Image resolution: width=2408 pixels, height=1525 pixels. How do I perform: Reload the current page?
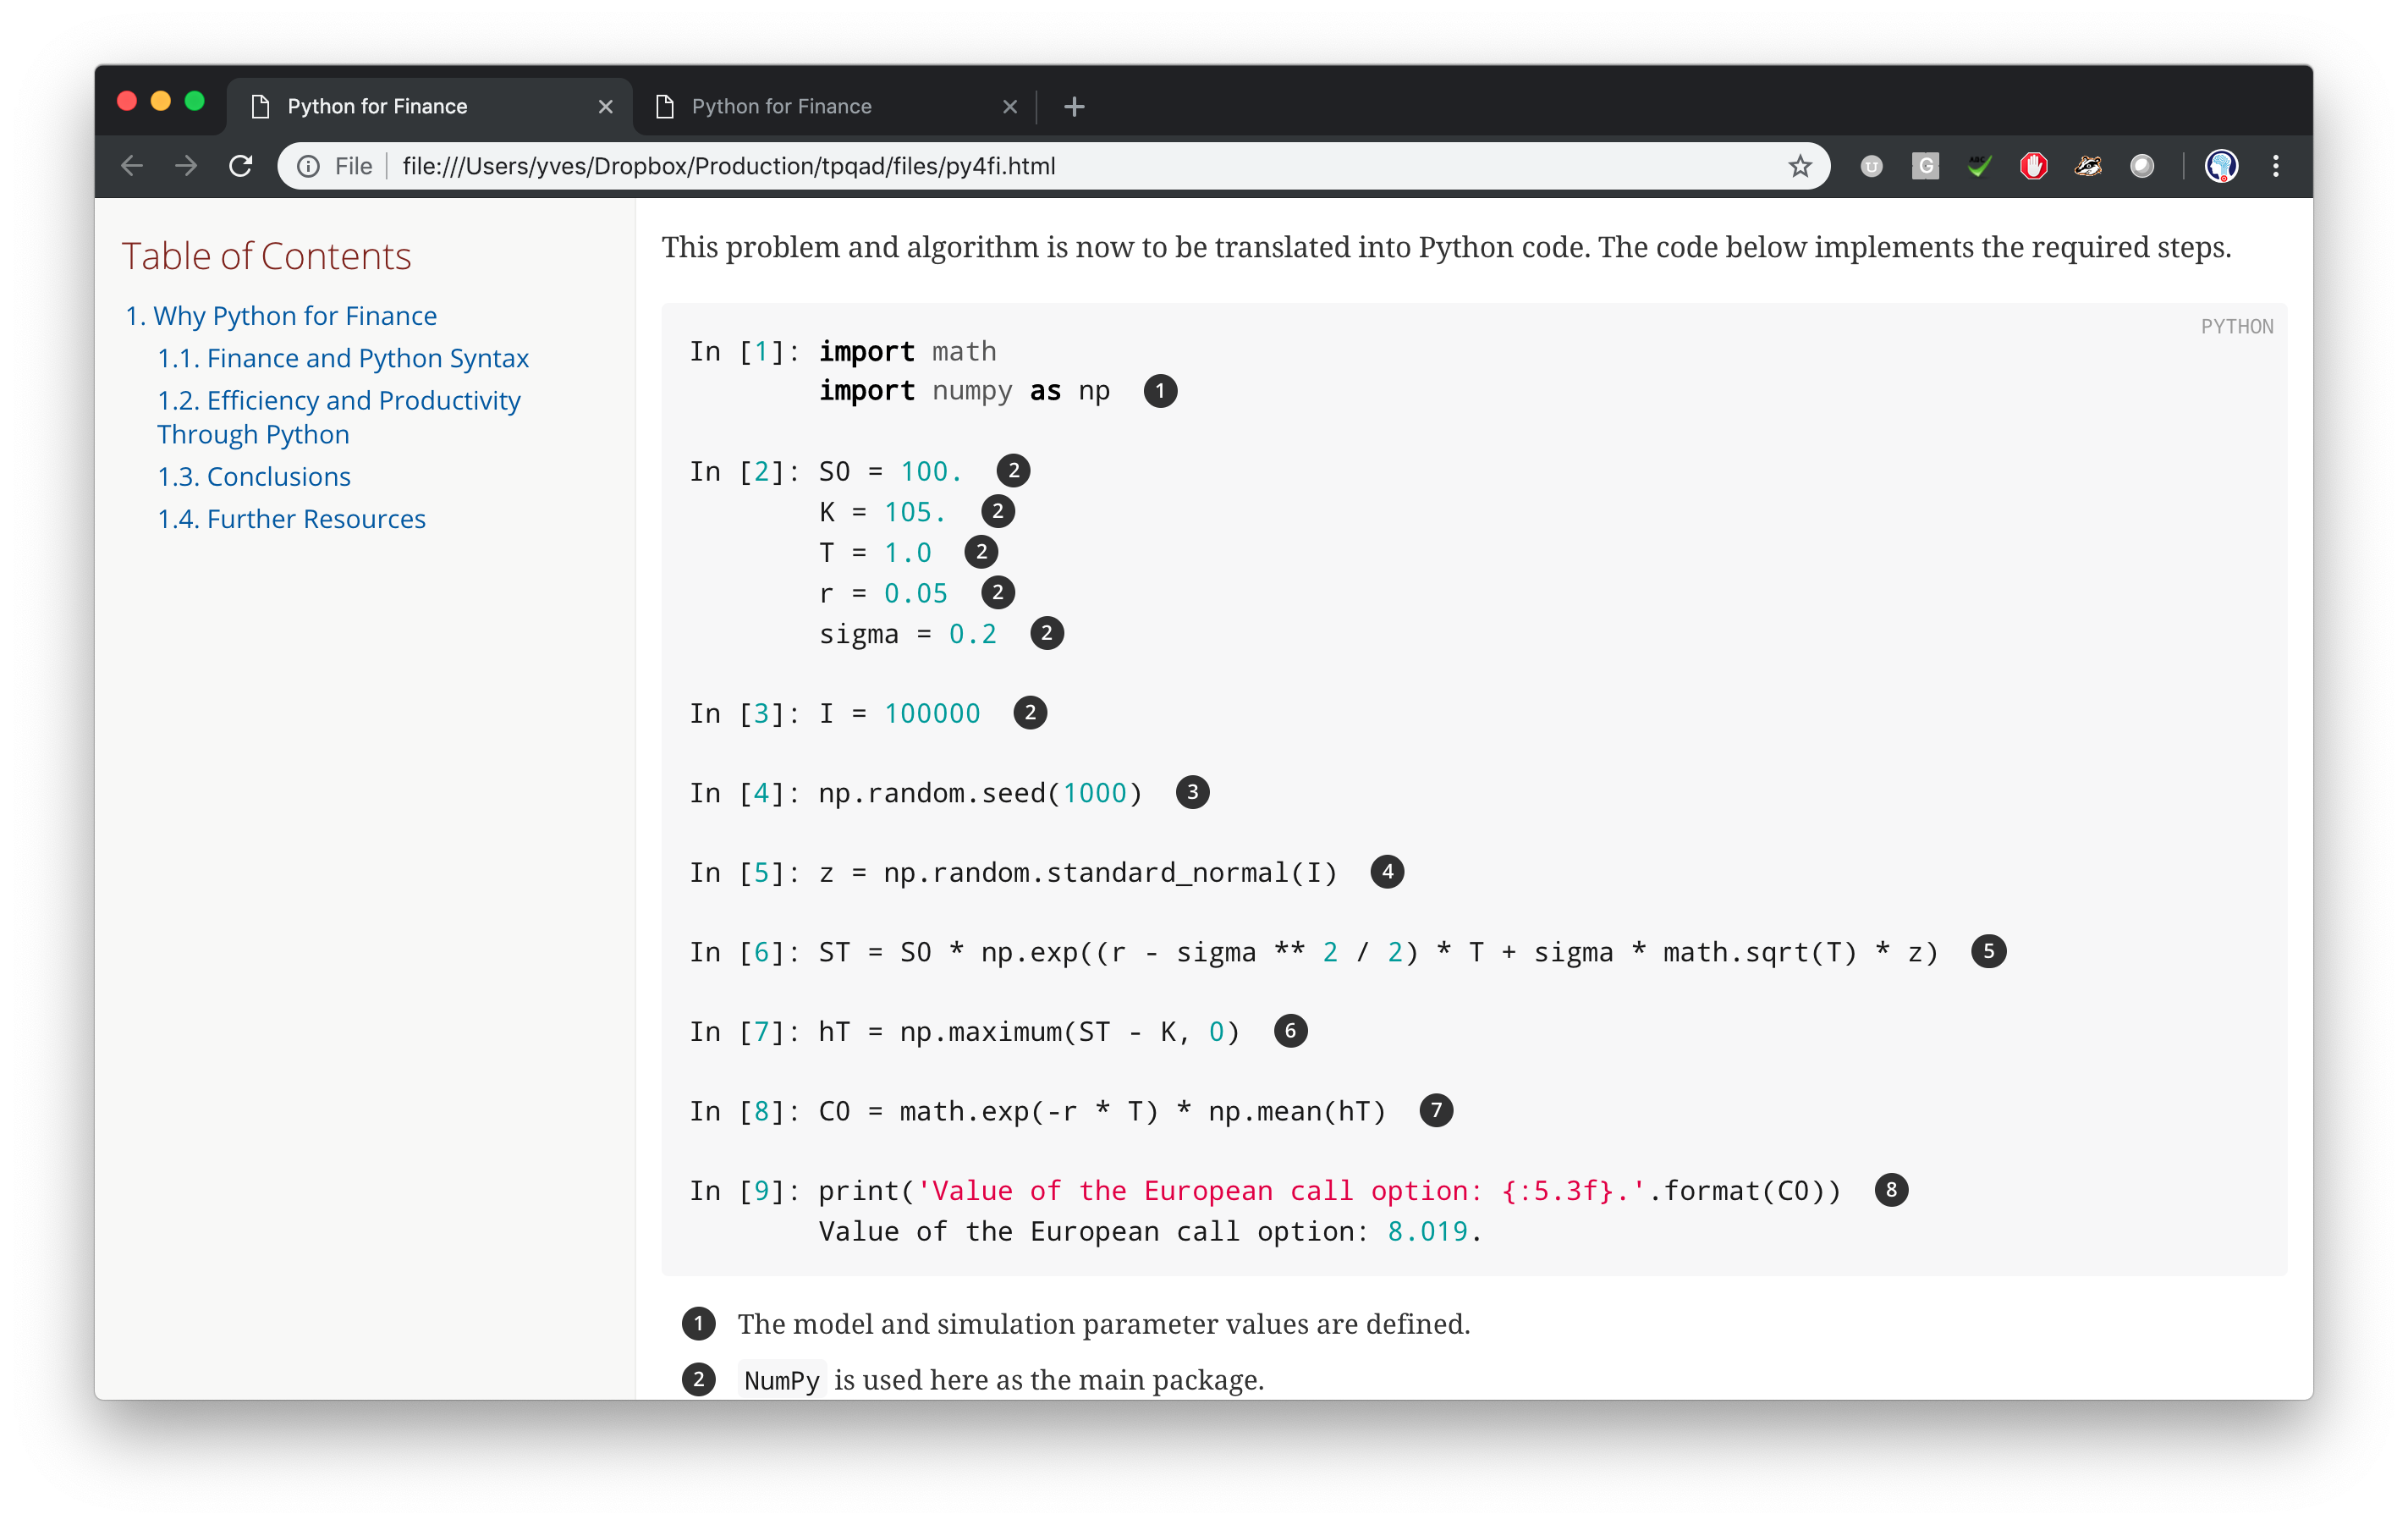click(240, 166)
